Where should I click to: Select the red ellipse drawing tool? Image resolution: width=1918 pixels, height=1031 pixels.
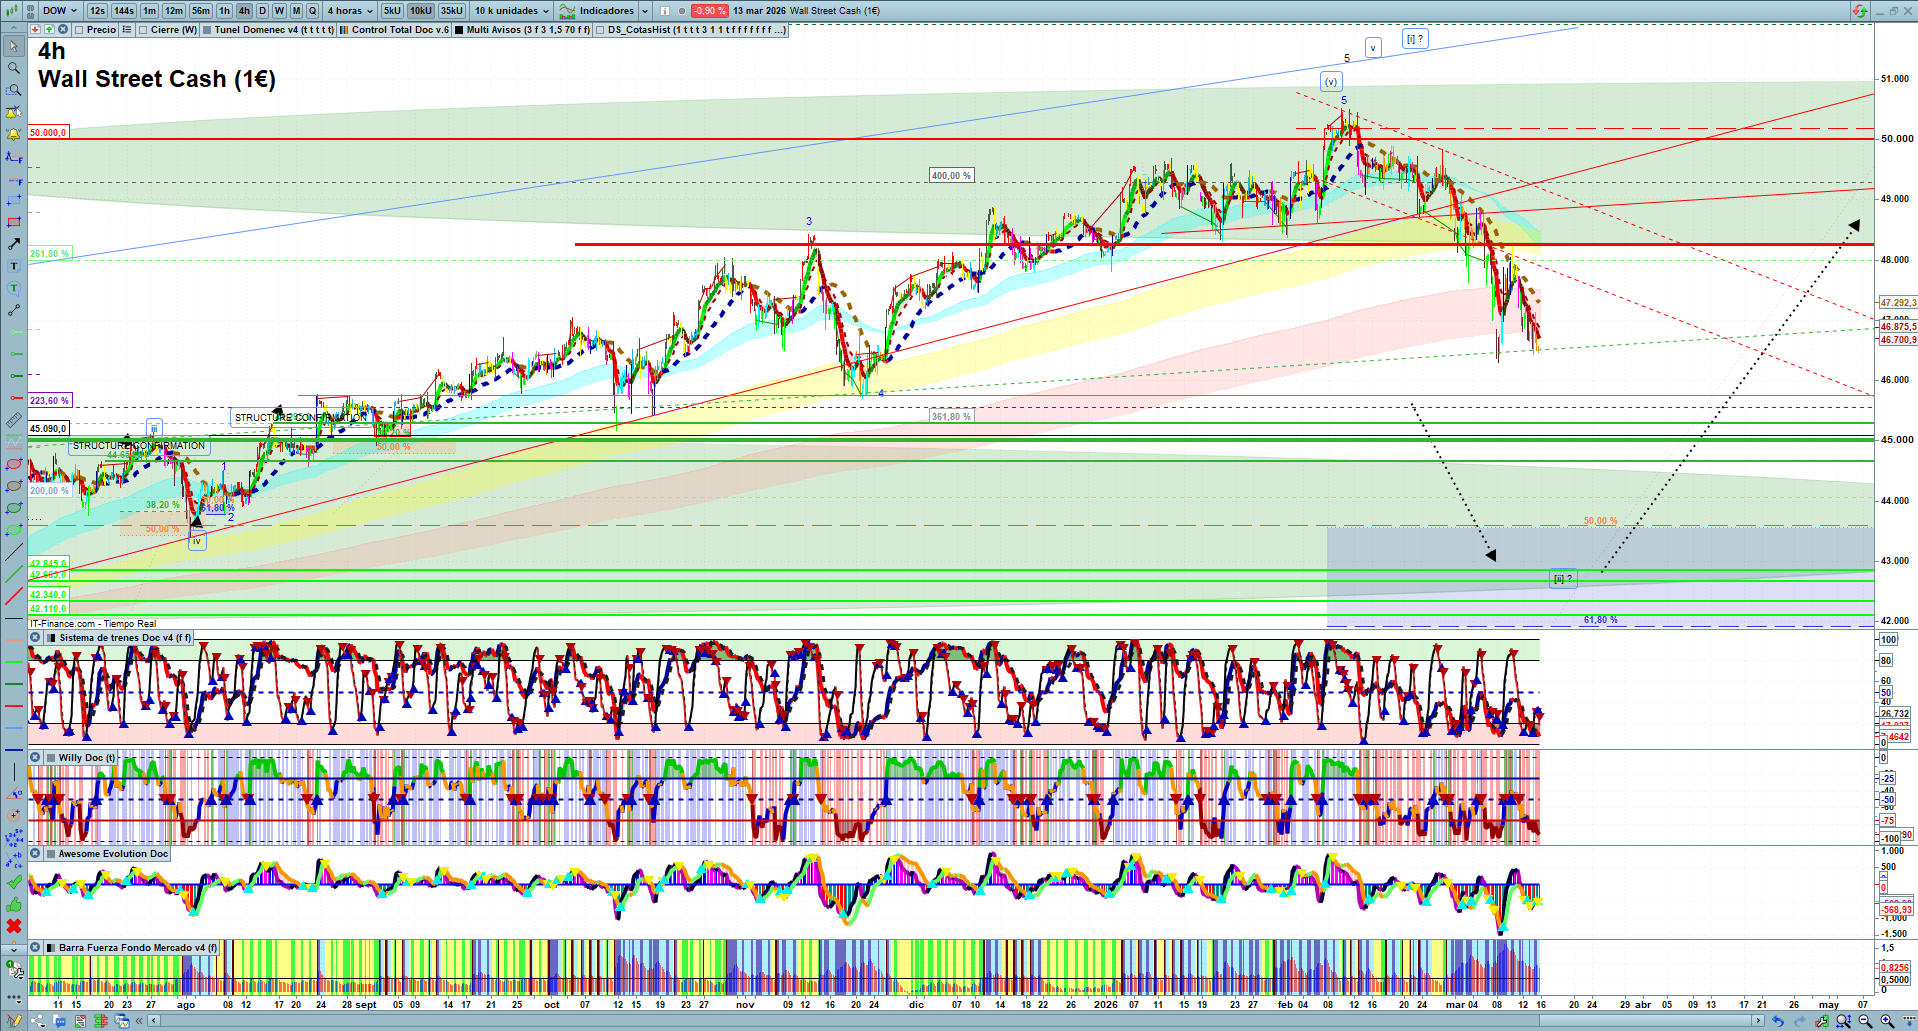(x=14, y=464)
